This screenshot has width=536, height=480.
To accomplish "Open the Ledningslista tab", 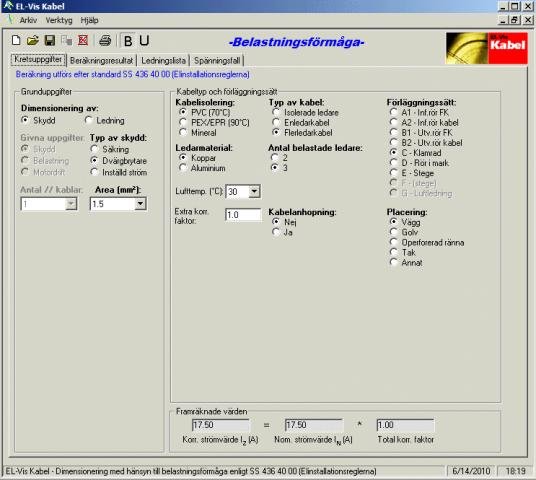I will click(163, 61).
